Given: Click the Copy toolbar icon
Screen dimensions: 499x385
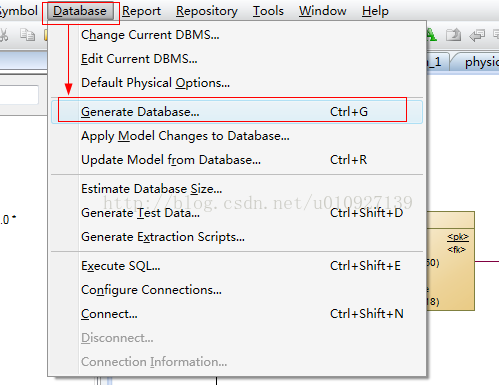Looking at the screenshot, I should pos(27,35).
